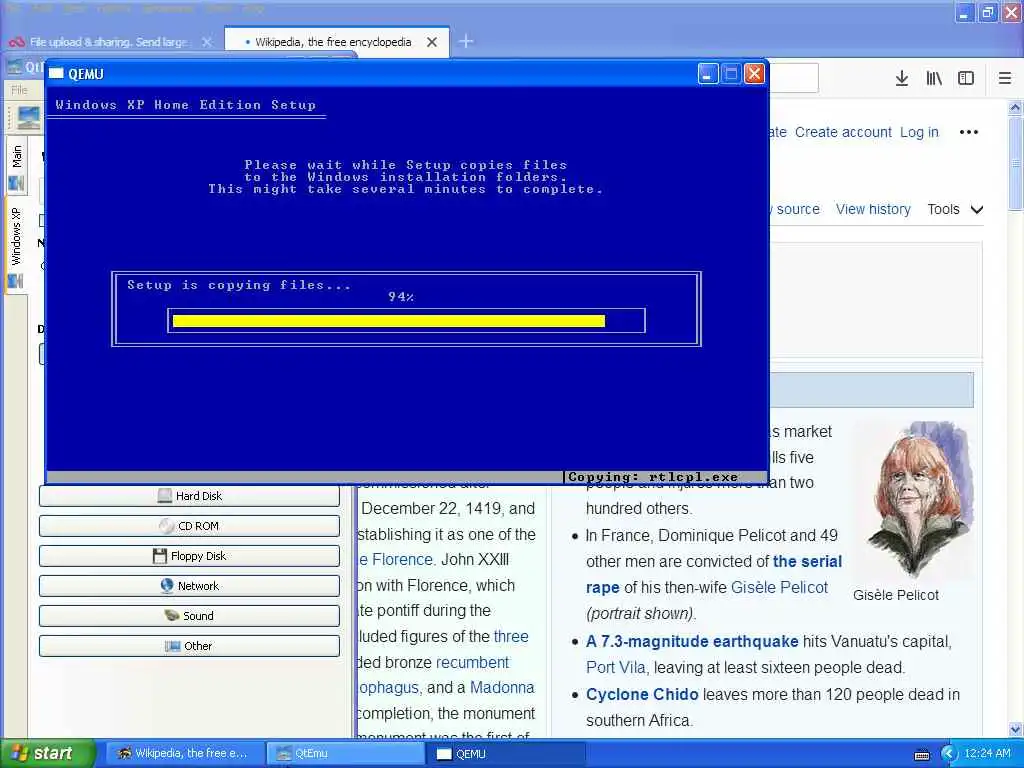The height and width of the screenshot is (768, 1024).
Task: Open the browser library icon
Action: click(x=934, y=78)
